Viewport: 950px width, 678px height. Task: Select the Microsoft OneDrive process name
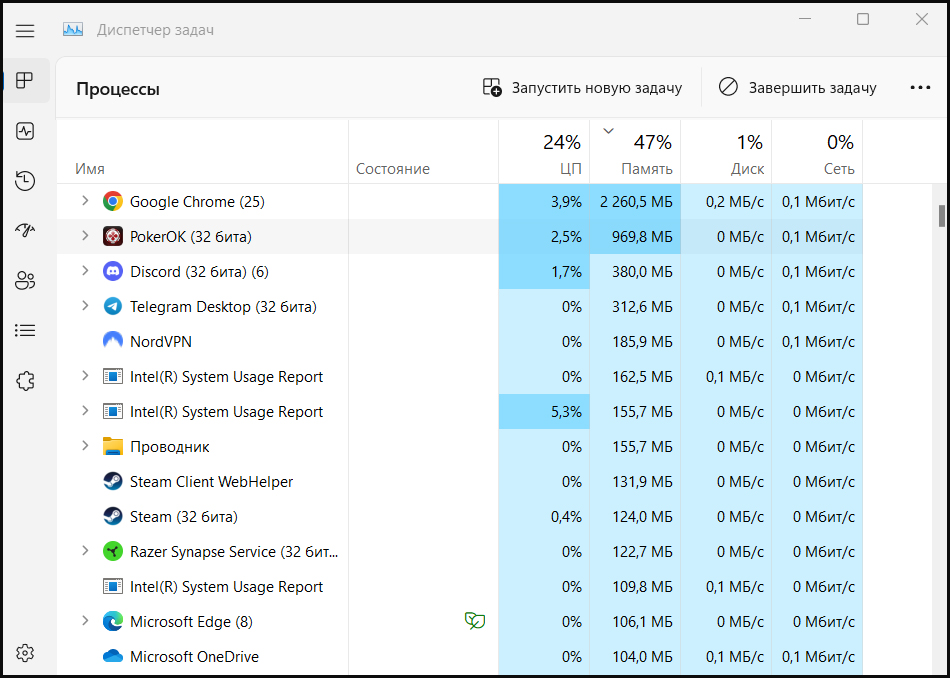[194, 657]
